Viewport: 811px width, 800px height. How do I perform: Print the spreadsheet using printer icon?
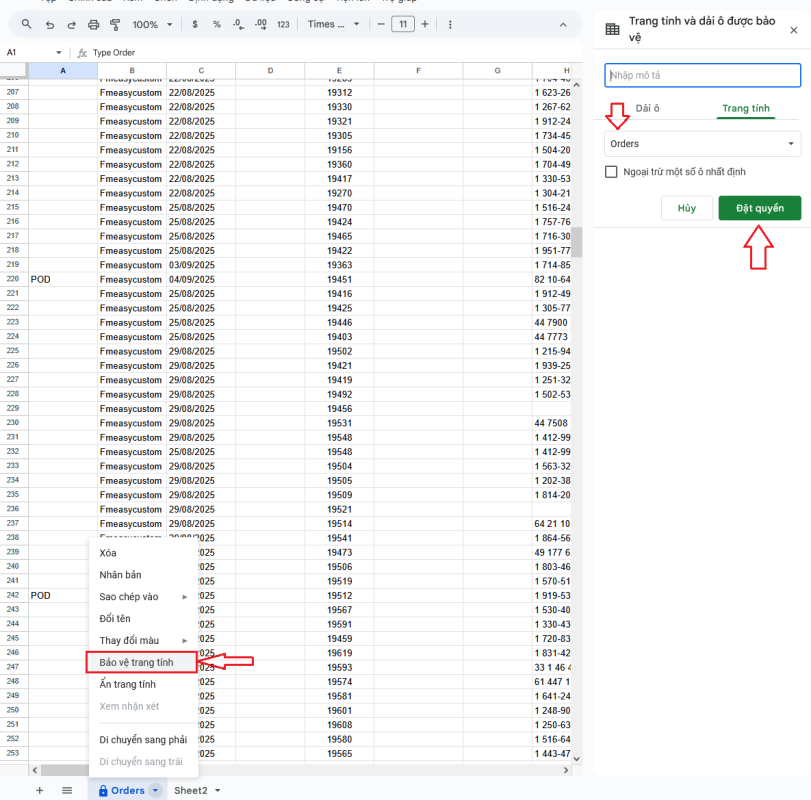[x=93, y=24]
